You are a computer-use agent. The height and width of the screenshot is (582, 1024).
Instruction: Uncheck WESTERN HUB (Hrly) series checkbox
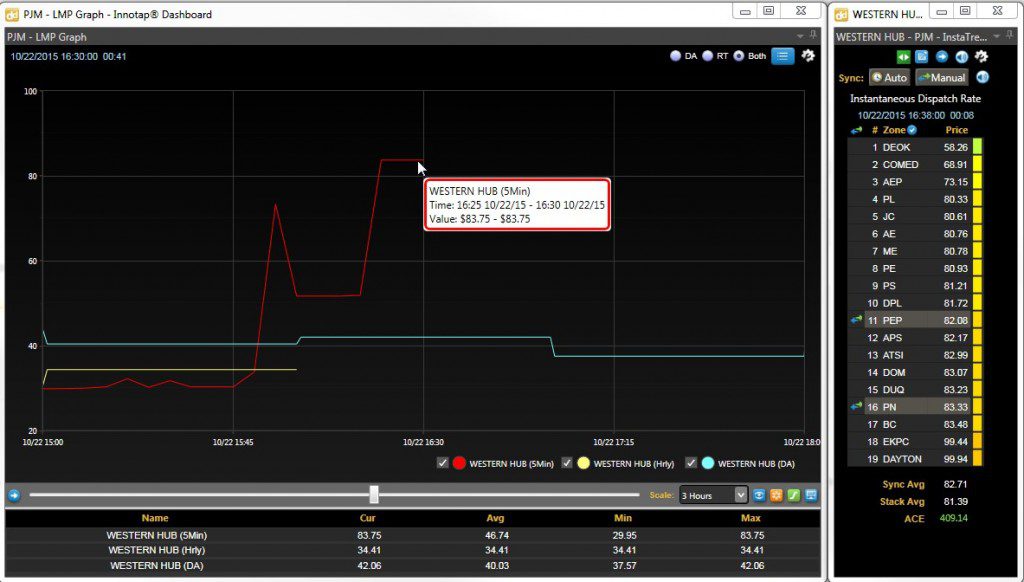(567, 463)
